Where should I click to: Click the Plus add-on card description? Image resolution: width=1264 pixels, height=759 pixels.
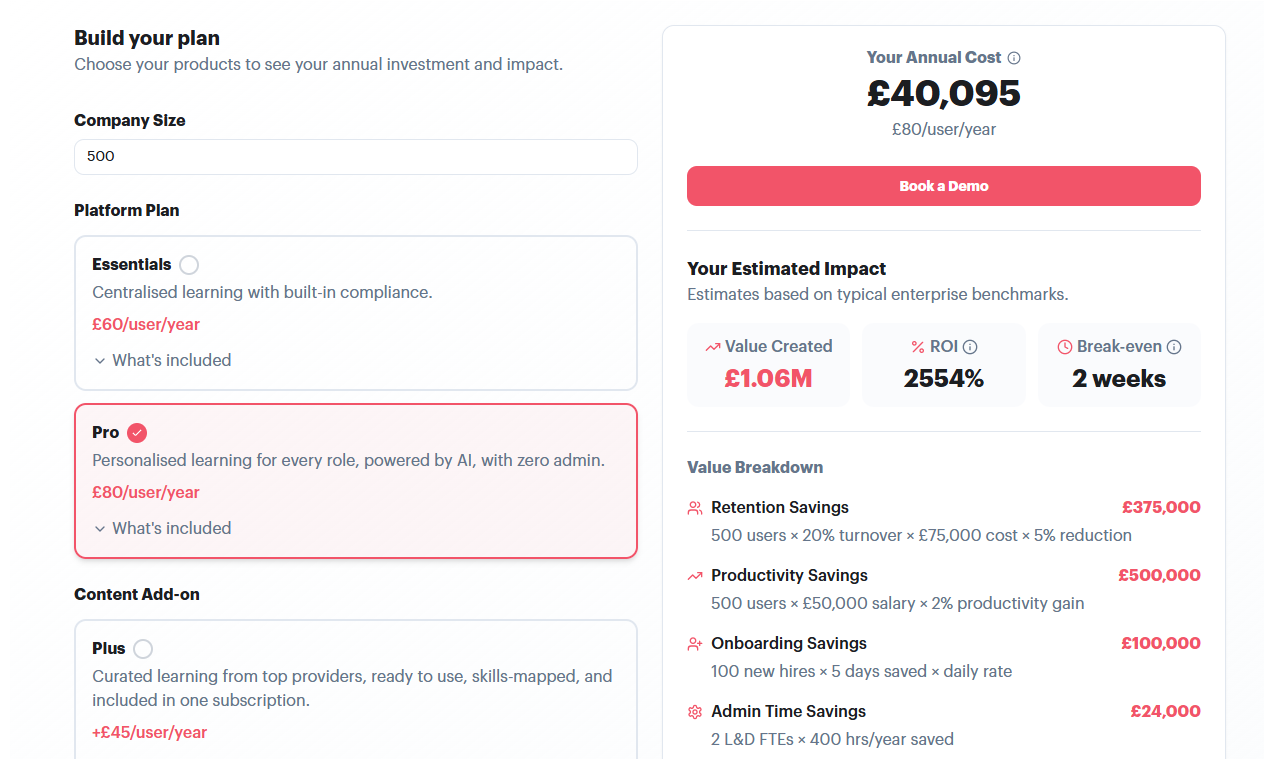[x=352, y=688]
